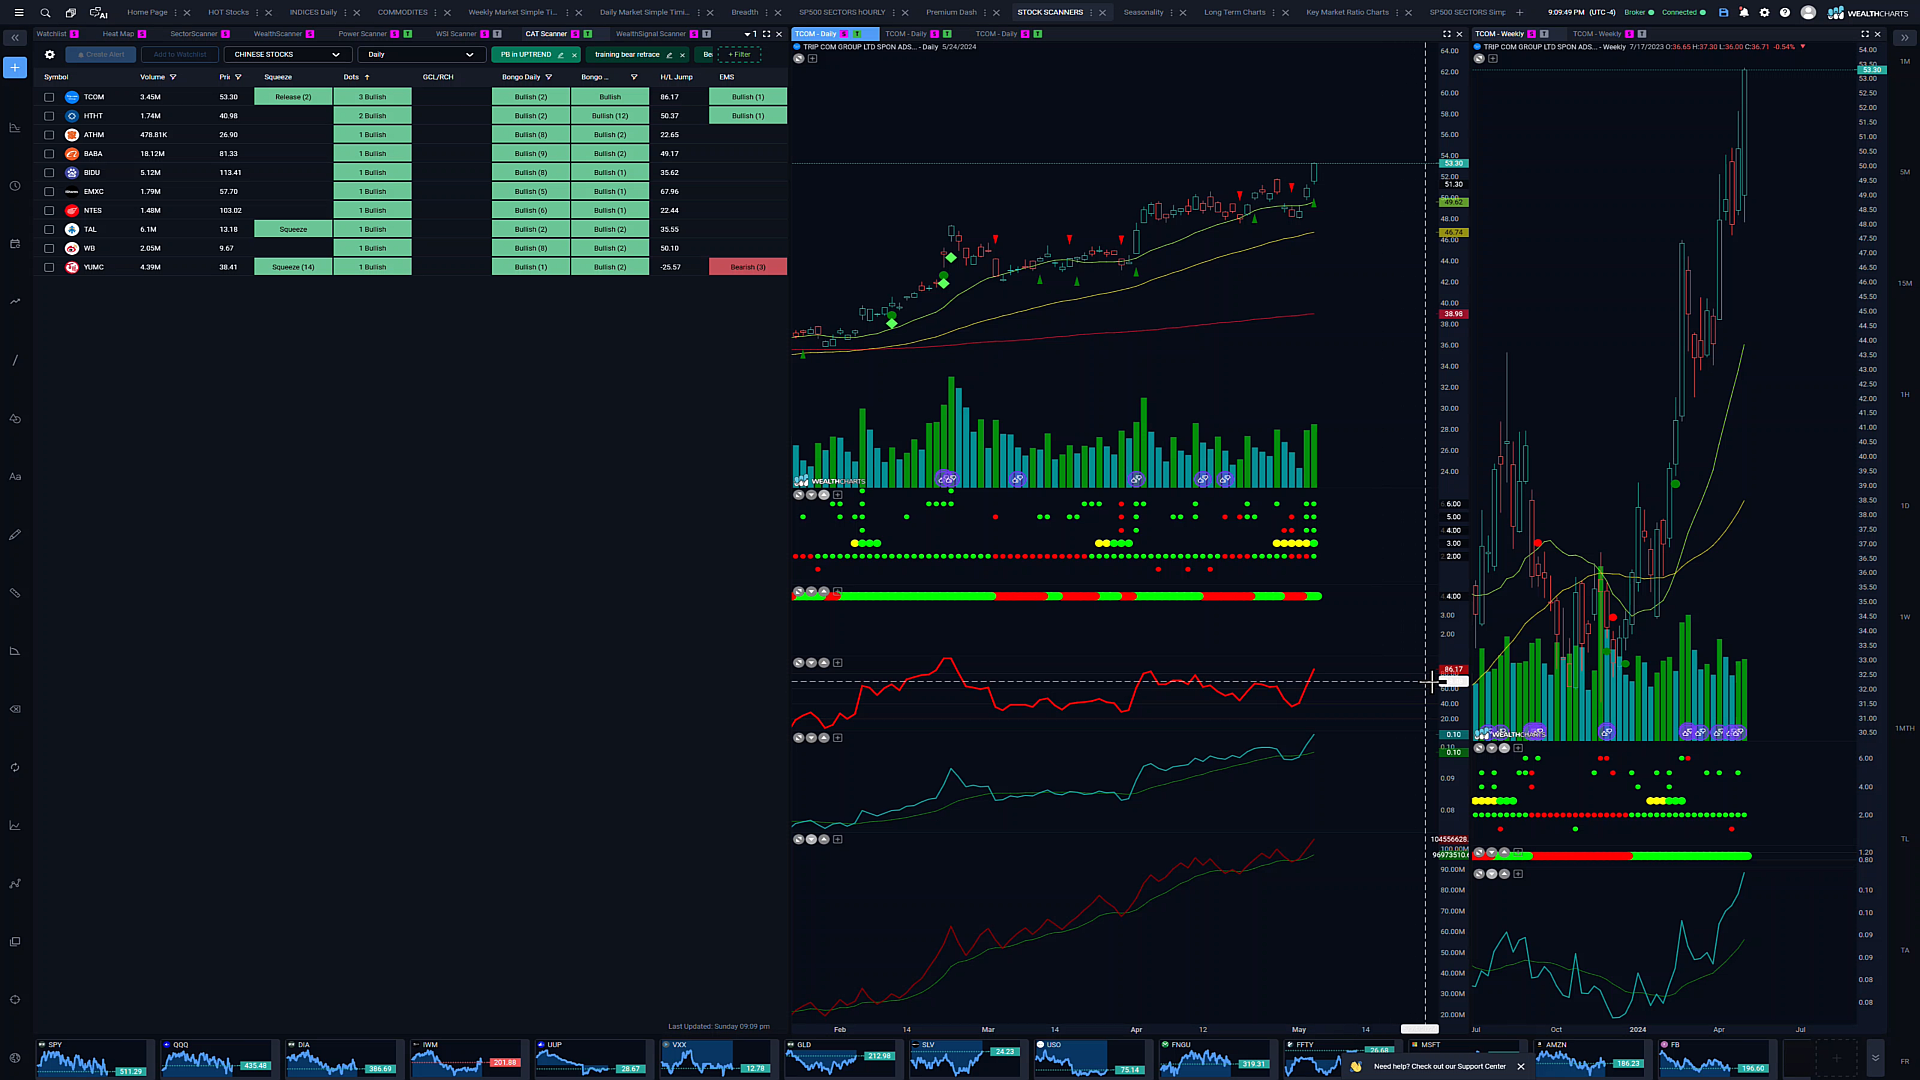Switch to the HOT Stocks workspace tab
1920x1080 pixels.
point(228,13)
